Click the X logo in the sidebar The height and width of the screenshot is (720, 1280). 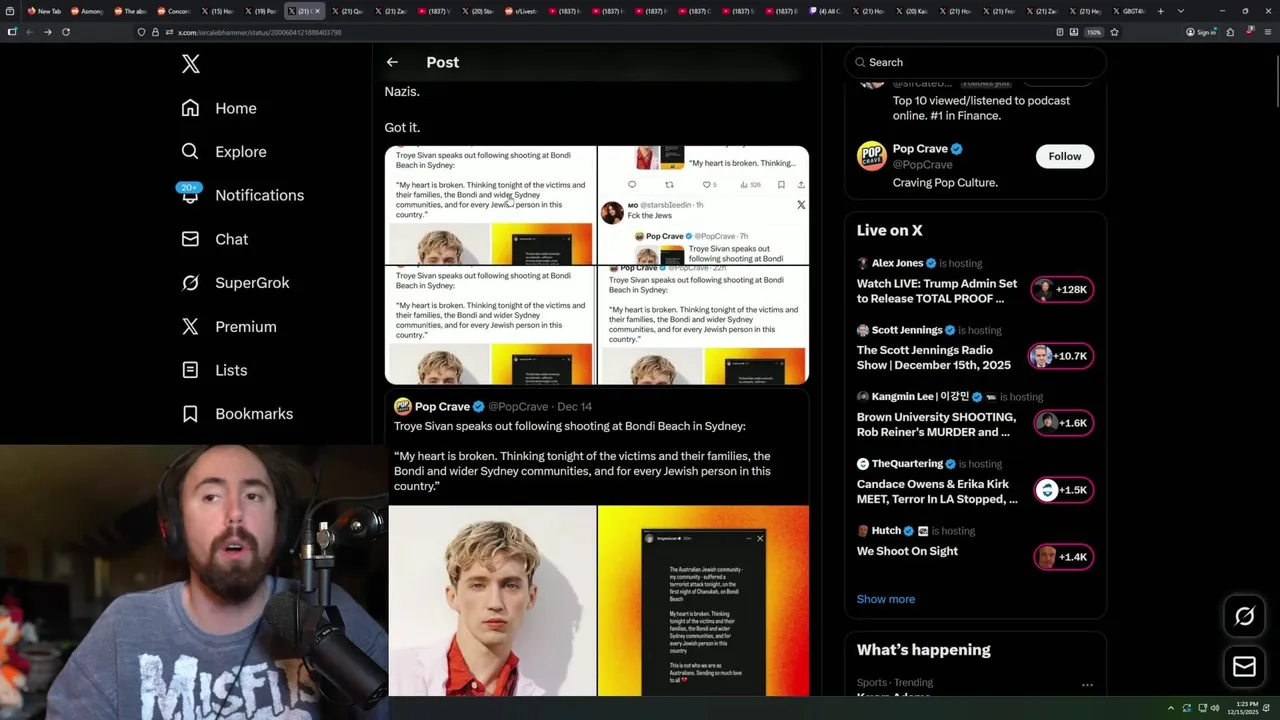point(191,64)
